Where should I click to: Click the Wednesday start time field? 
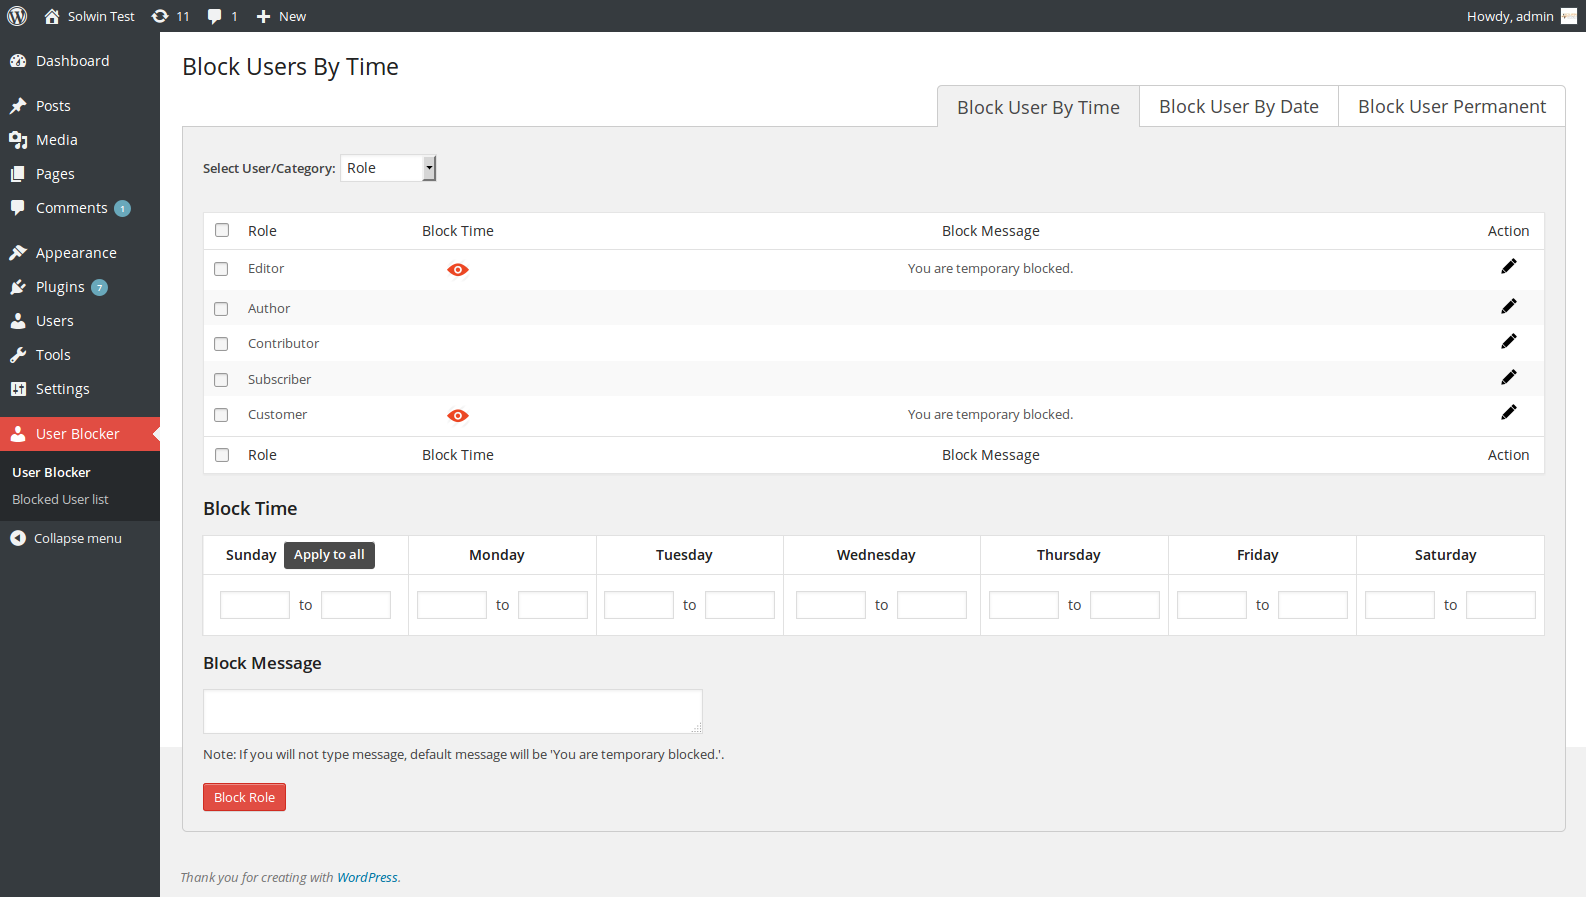[831, 605]
